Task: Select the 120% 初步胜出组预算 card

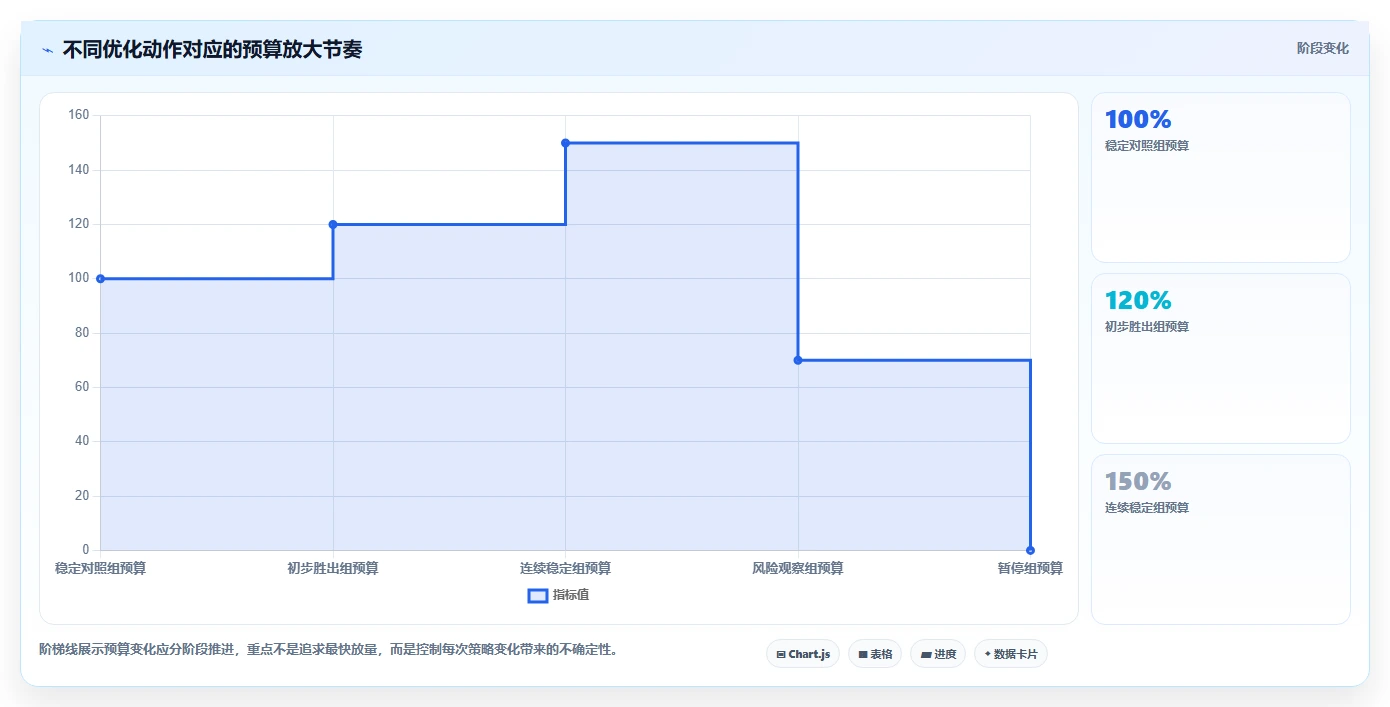Action: click(1221, 358)
